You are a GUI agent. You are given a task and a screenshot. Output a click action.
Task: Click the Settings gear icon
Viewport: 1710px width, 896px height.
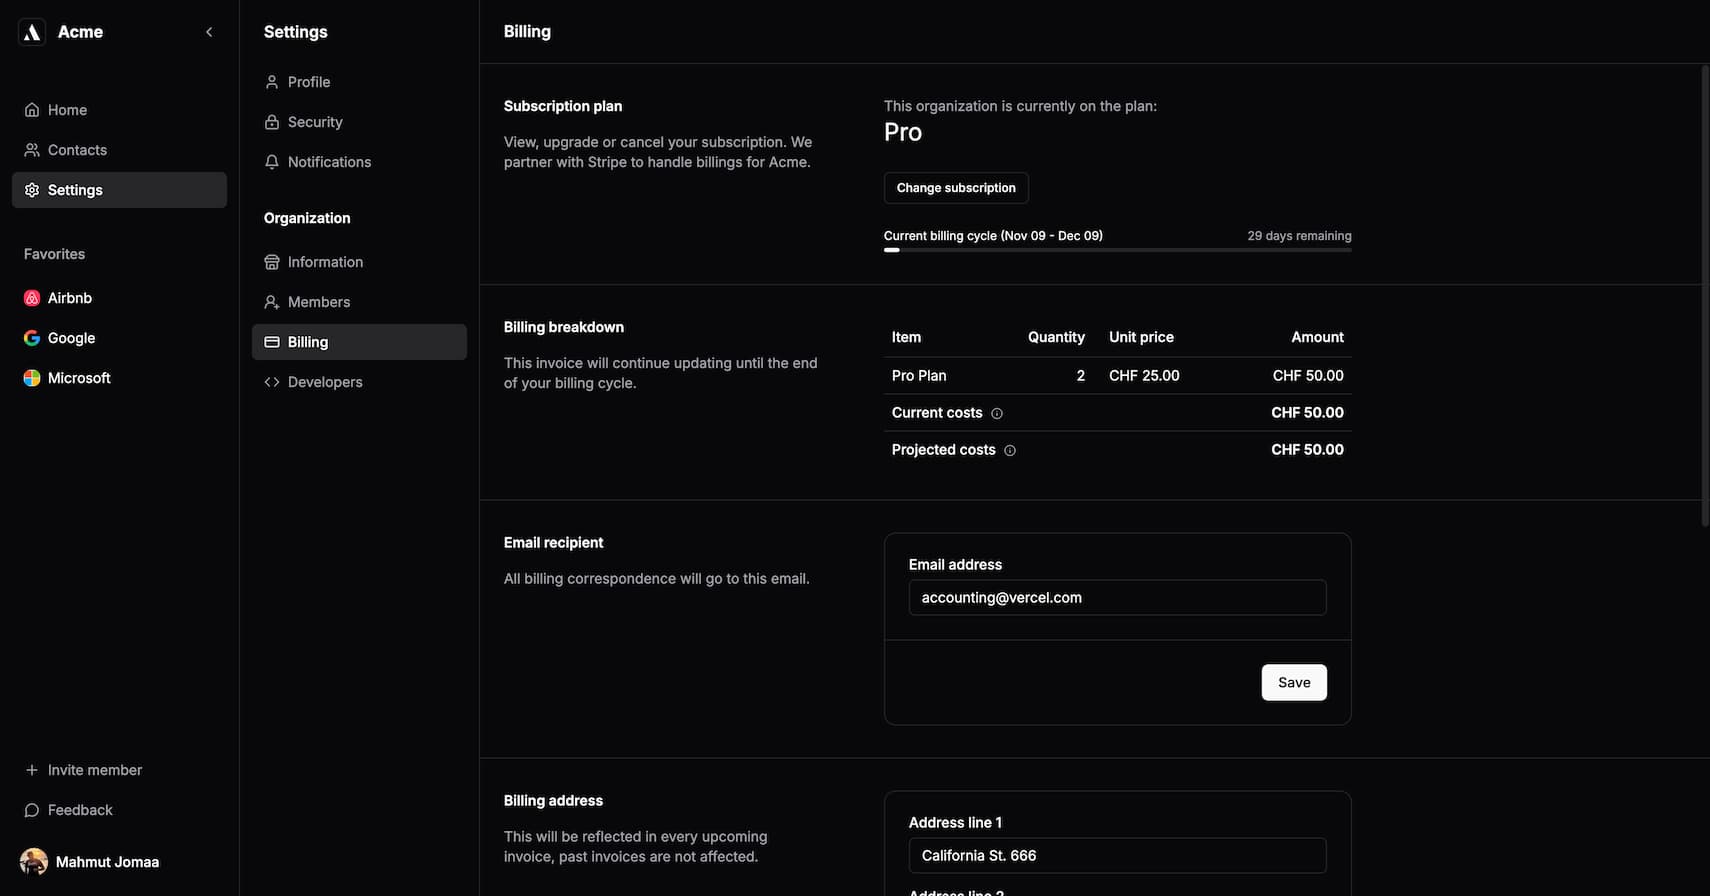point(32,190)
